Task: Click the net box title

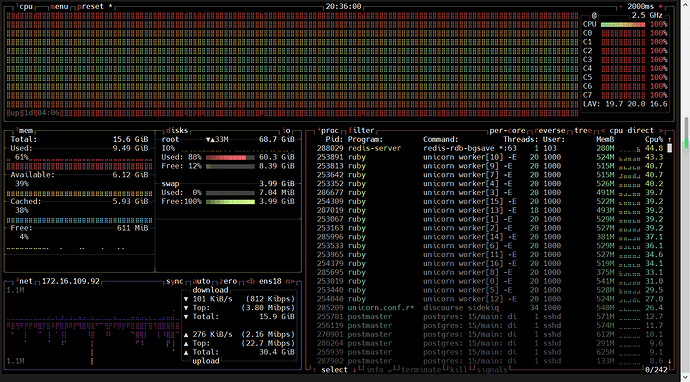Action: (x=26, y=281)
